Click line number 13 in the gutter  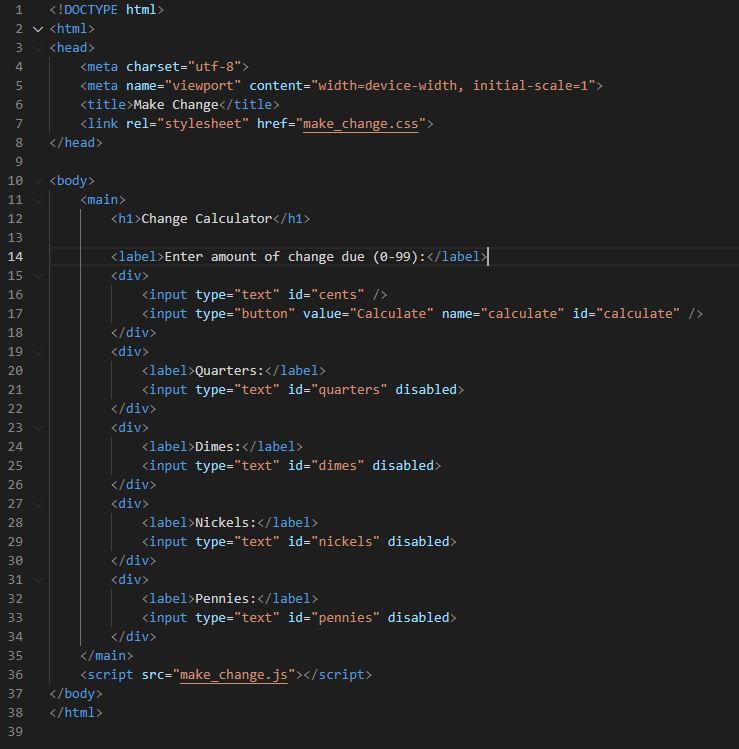point(15,238)
